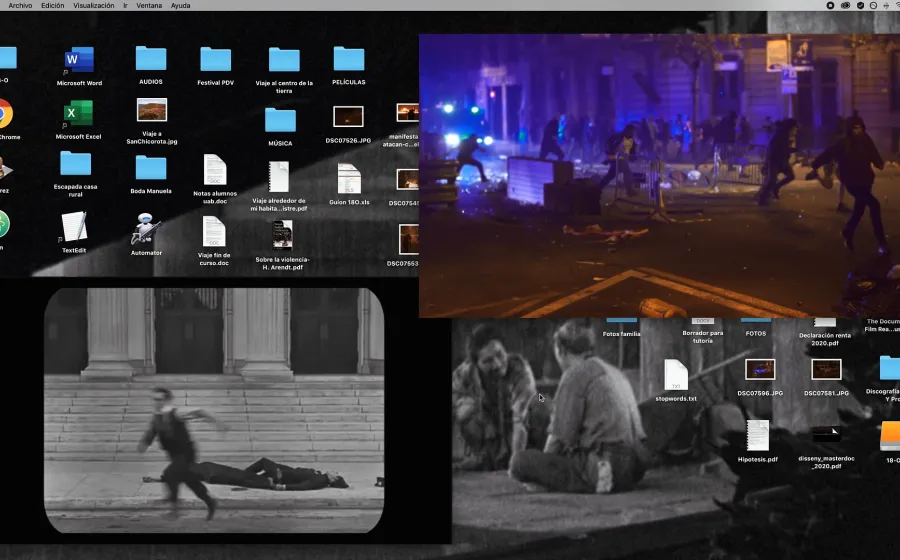Select the Viaje a SanChicorota.jpg image file

[x=152, y=110]
